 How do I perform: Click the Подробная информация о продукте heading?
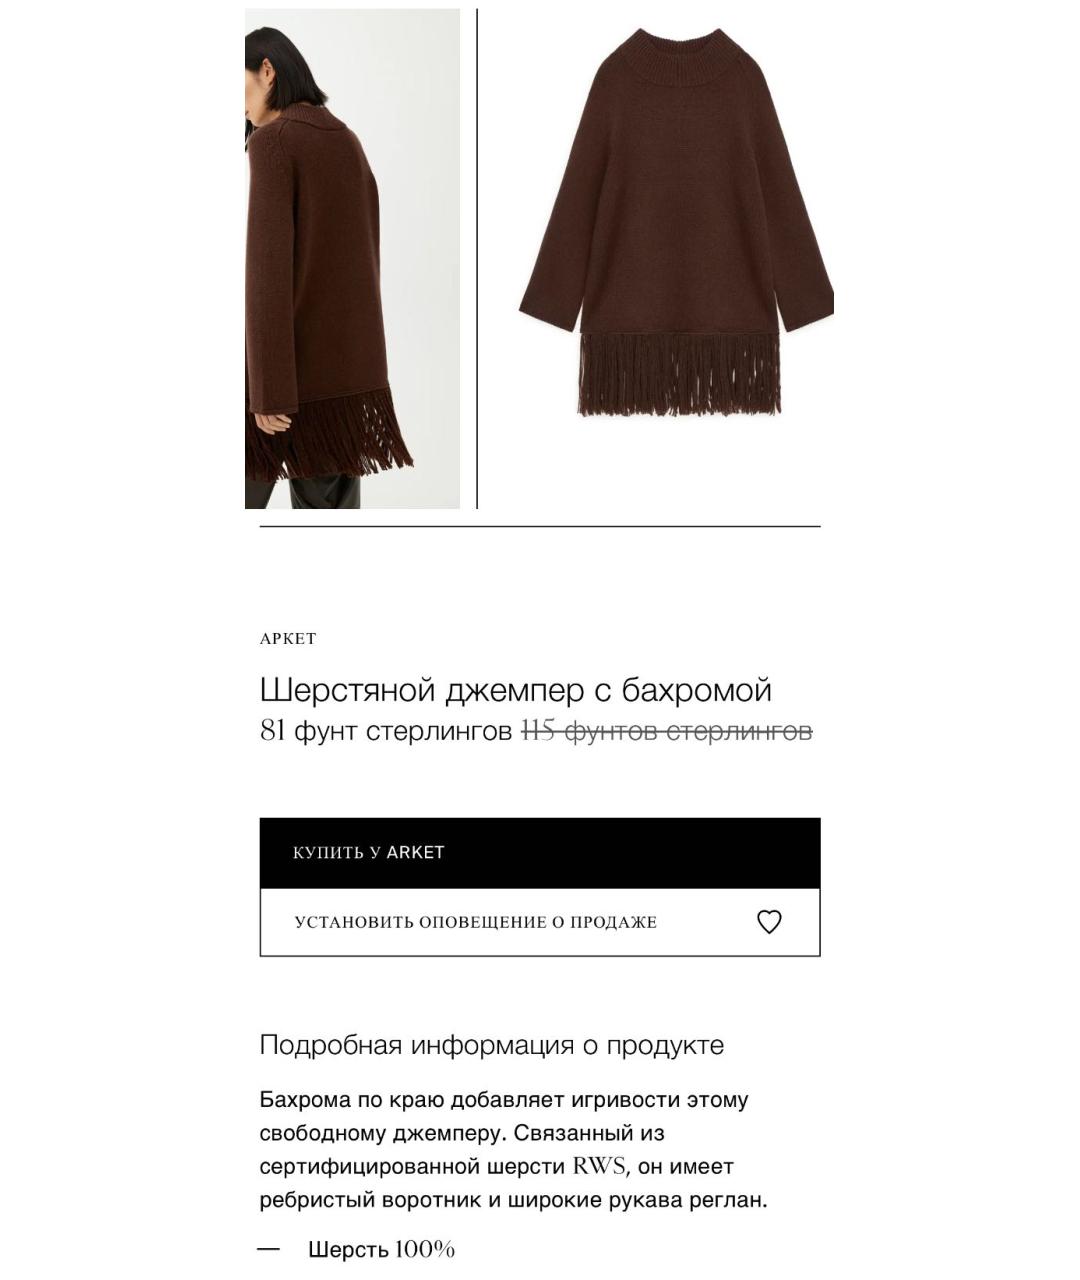coord(492,1045)
